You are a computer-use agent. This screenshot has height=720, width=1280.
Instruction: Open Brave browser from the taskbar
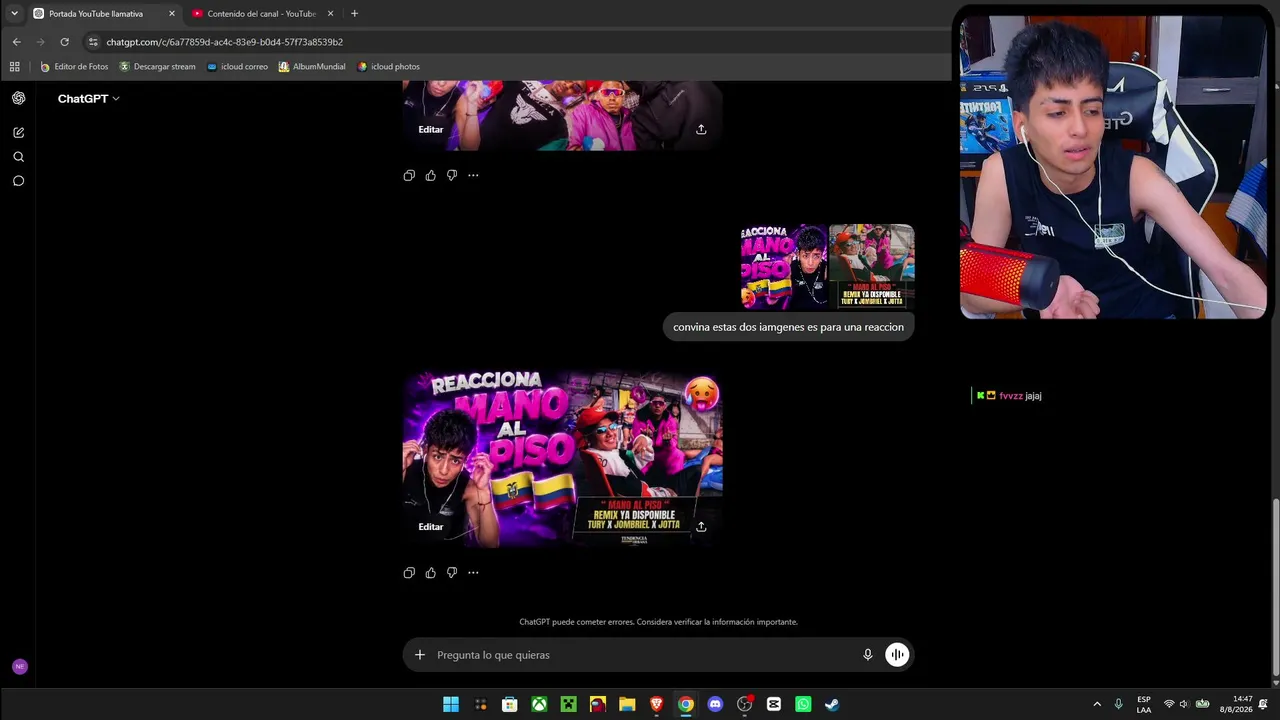point(656,704)
